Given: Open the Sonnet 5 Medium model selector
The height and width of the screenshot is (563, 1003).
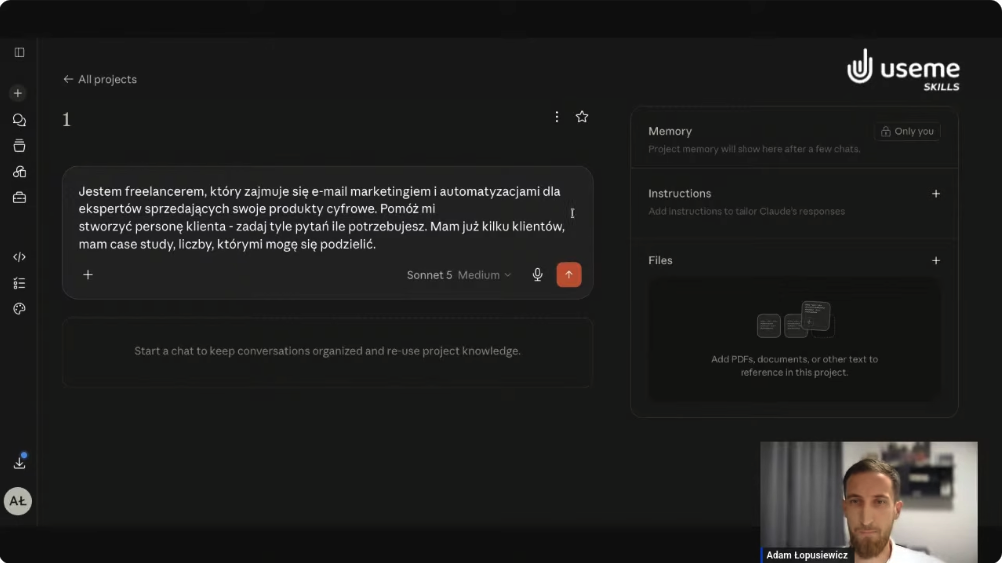Looking at the screenshot, I should (x=459, y=275).
